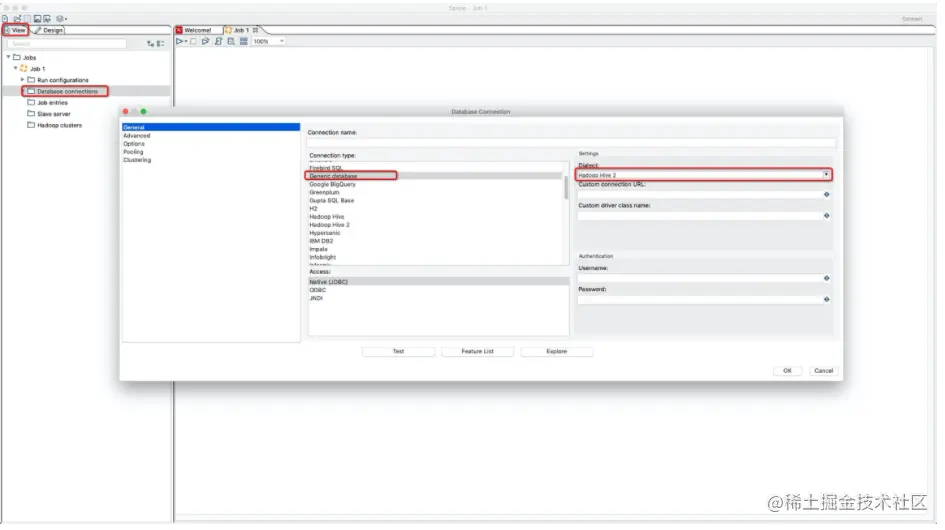This screenshot has width=945, height=530.
Task: Switch to the View tab
Action: click(16, 30)
